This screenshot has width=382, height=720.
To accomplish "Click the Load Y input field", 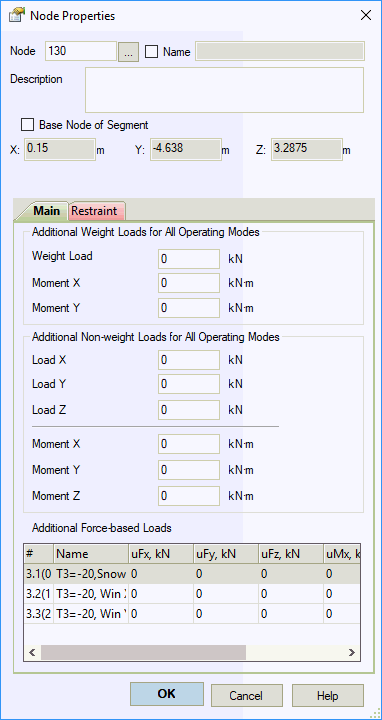I will (x=189, y=384).
